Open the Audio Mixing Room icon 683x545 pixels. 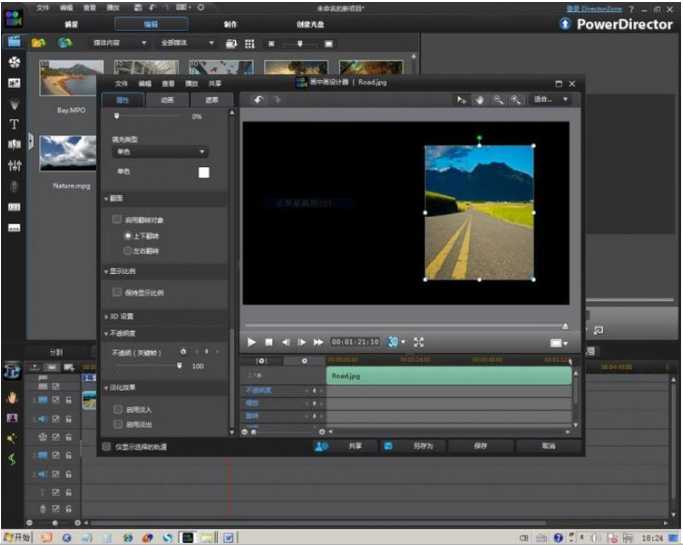tap(14, 166)
